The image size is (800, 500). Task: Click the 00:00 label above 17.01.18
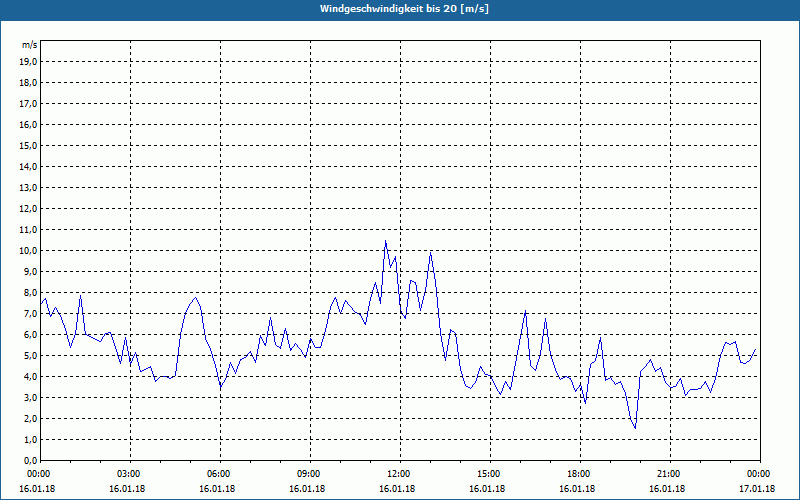point(760,474)
